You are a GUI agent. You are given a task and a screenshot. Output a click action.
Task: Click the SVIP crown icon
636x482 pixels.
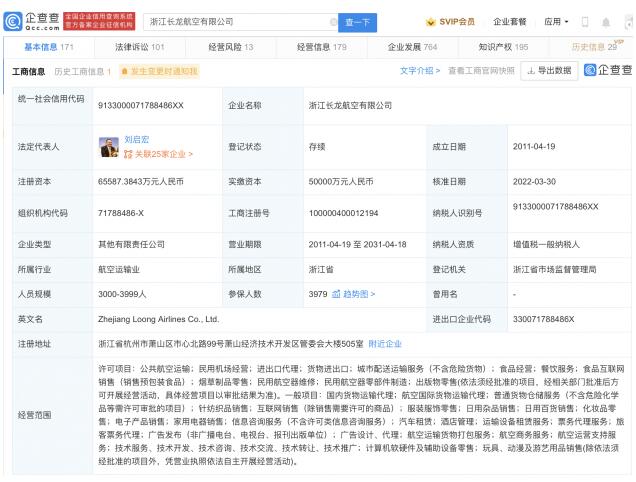point(430,22)
